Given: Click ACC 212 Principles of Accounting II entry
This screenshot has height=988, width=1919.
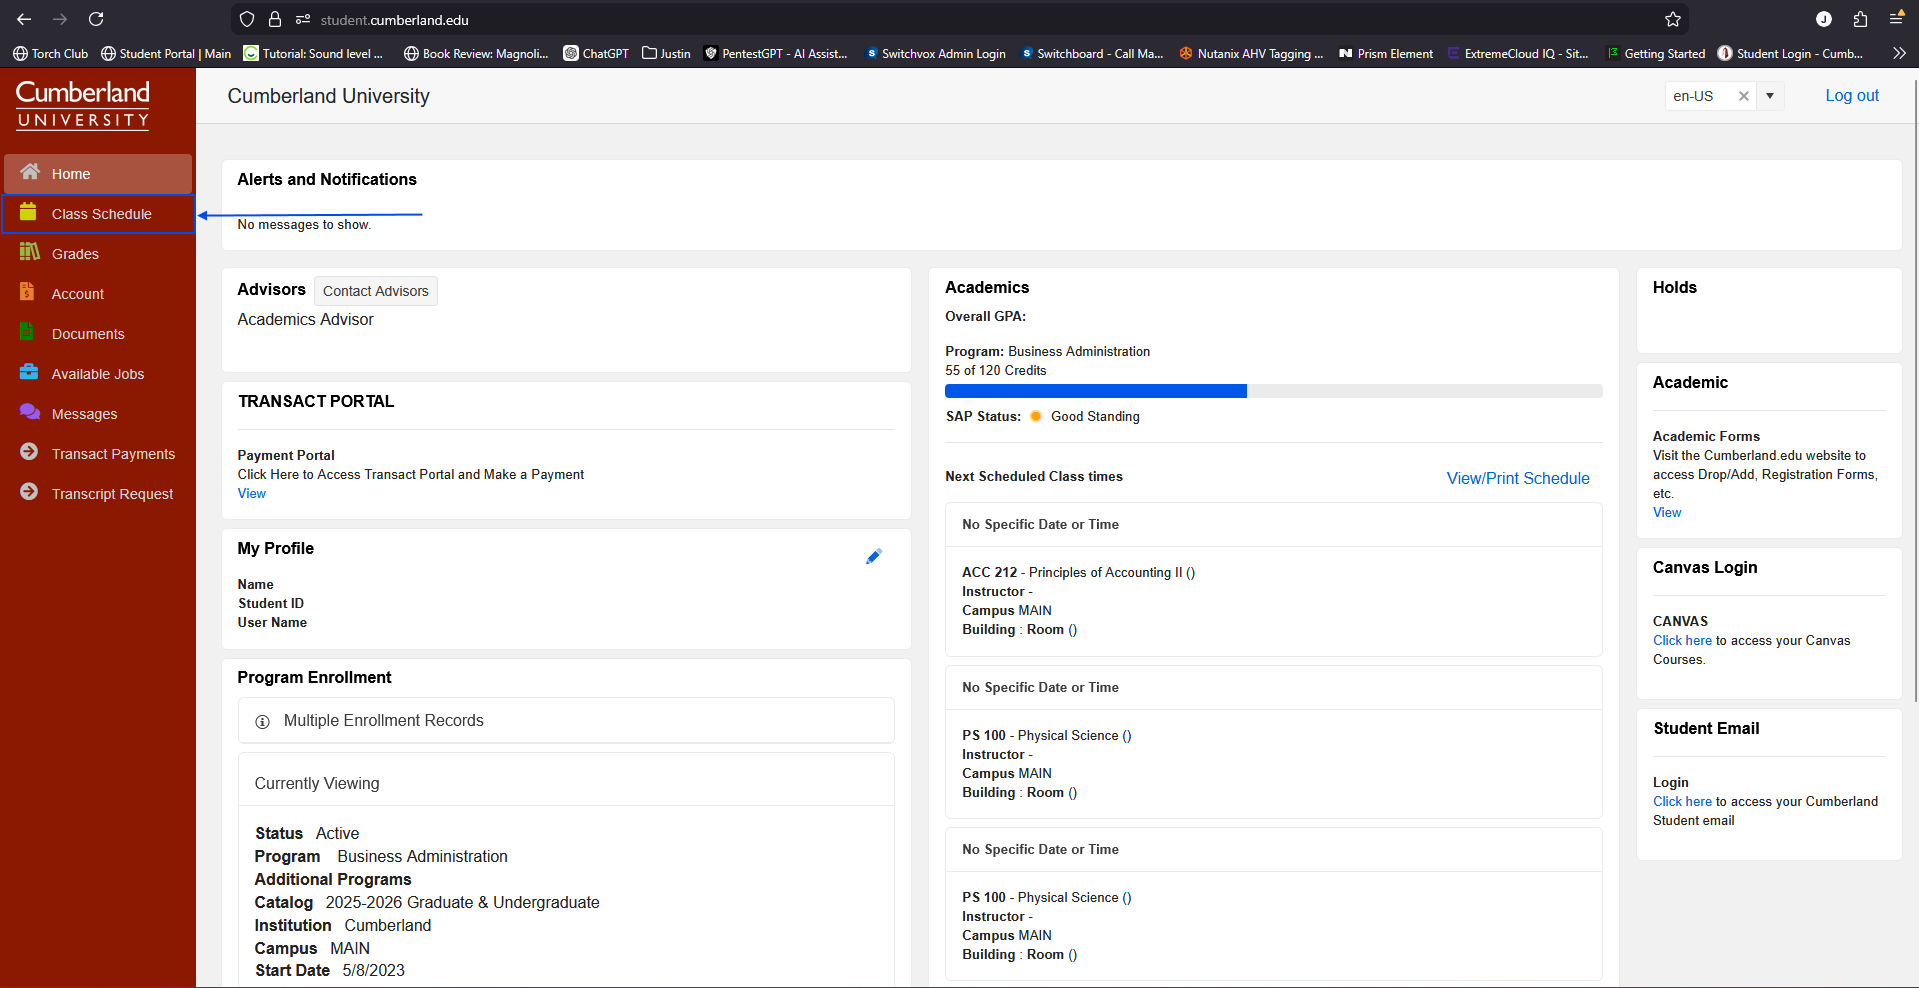Looking at the screenshot, I should tap(1078, 572).
